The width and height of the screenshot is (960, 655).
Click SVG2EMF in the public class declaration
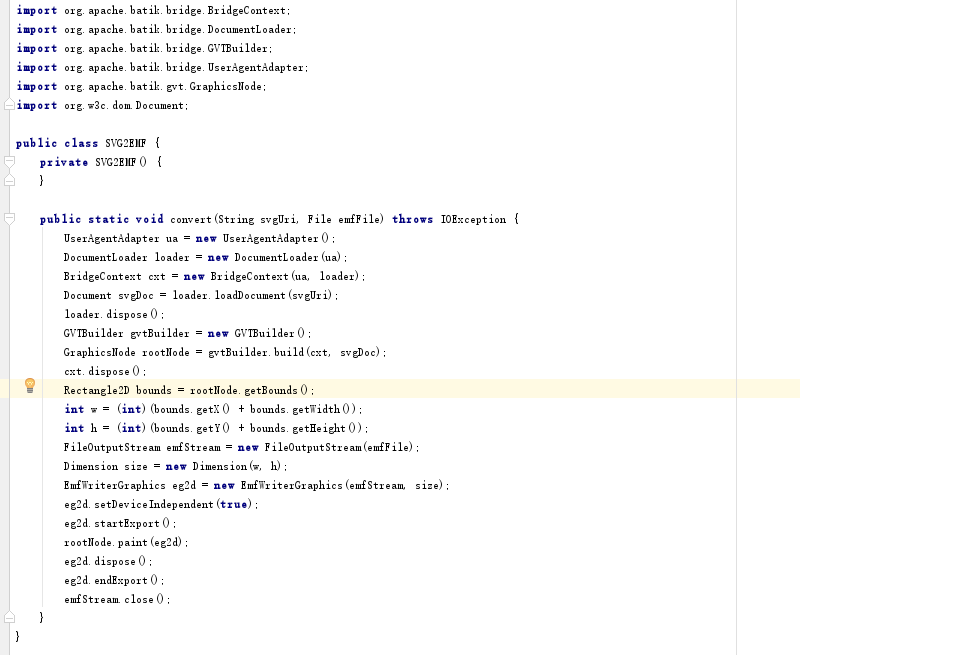(x=126, y=143)
